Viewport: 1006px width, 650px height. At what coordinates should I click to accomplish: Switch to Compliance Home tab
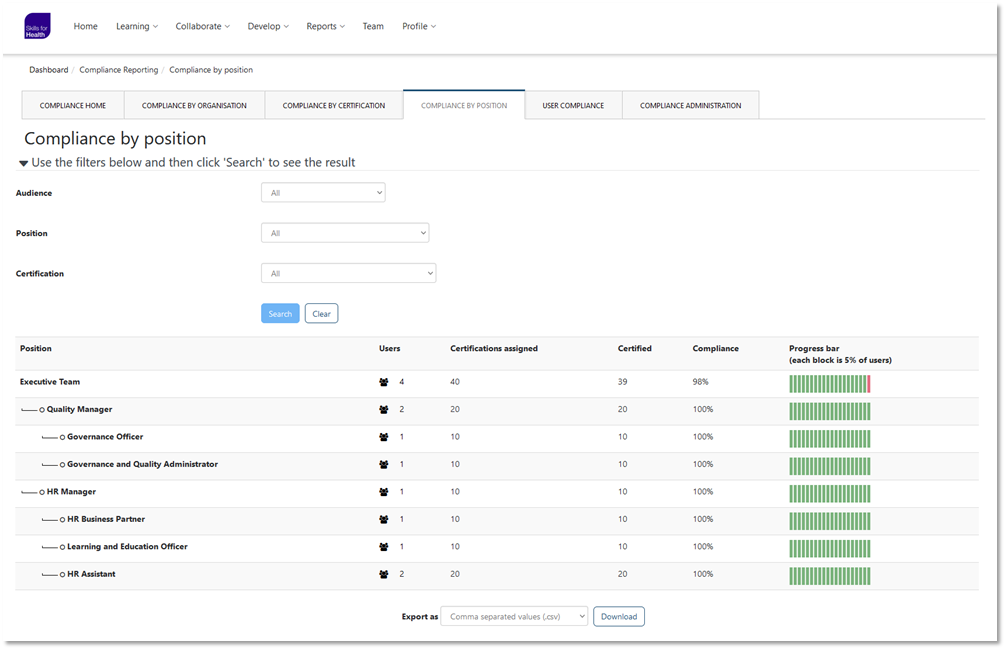coord(73,105)
